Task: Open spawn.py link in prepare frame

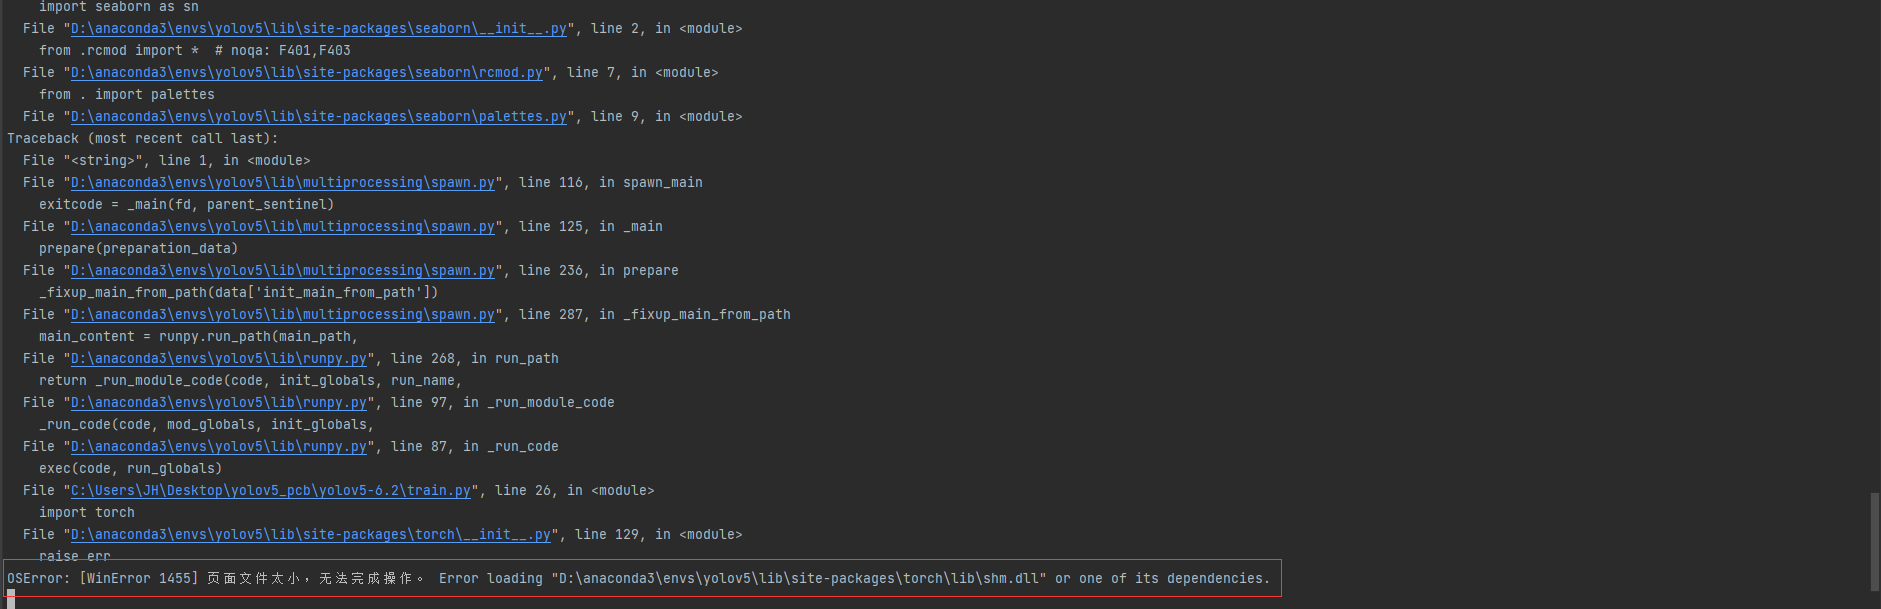Action: (x=282, y=271)
